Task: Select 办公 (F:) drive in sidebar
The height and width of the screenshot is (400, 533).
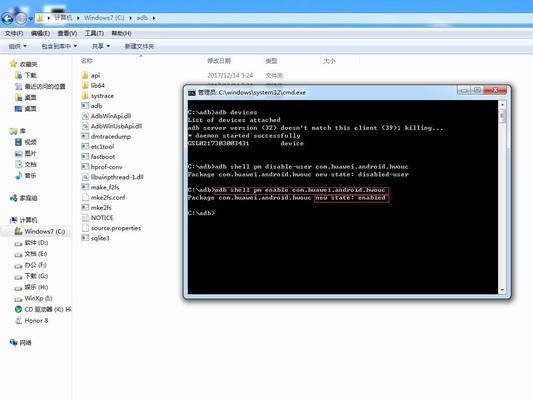Action: click(30, 265)
